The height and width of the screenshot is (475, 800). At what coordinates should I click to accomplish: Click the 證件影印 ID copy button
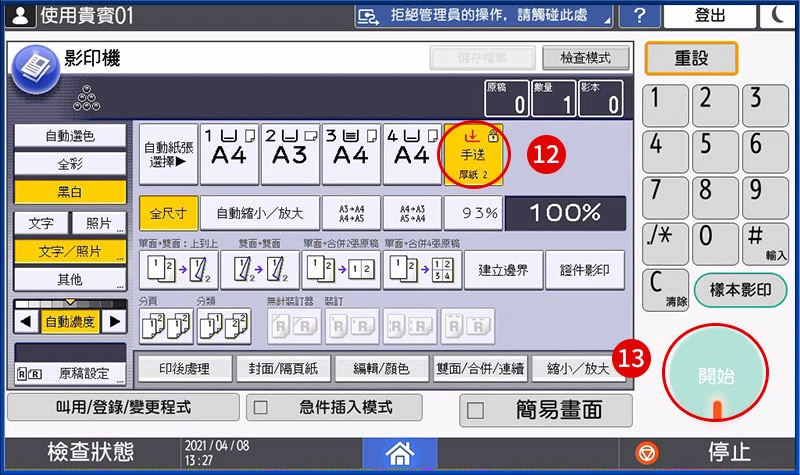585,270
